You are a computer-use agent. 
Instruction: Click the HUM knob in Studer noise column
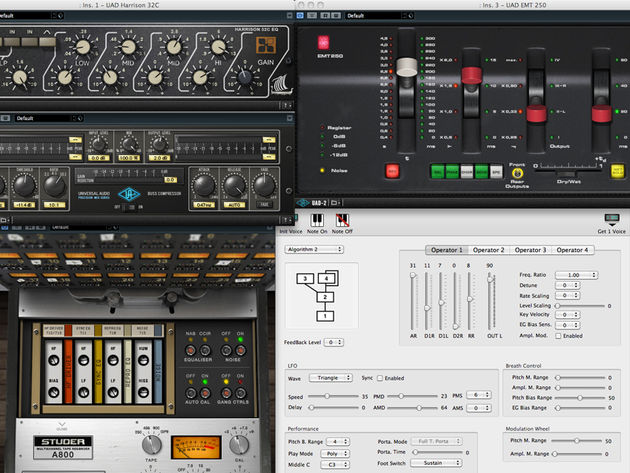click(x=143, y=360)
